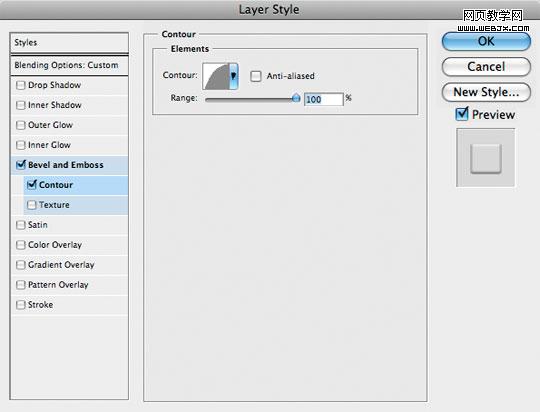Uncheck the Contour checkbox in styles list
Image resolution: width=540 pixels, height=412 pixels.
coord(32,185)
